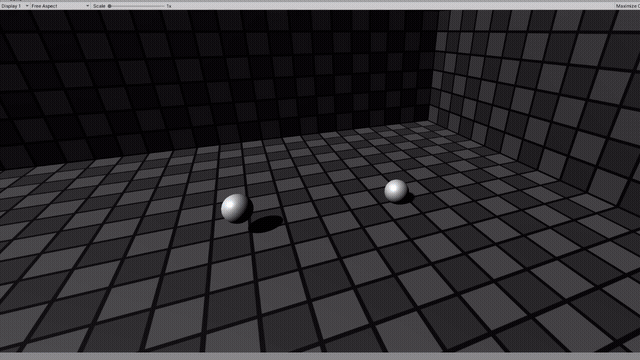Viewport: 640px width, 360px height.
Task: Click the corner where both walls meet the floor
Action: 428,120
